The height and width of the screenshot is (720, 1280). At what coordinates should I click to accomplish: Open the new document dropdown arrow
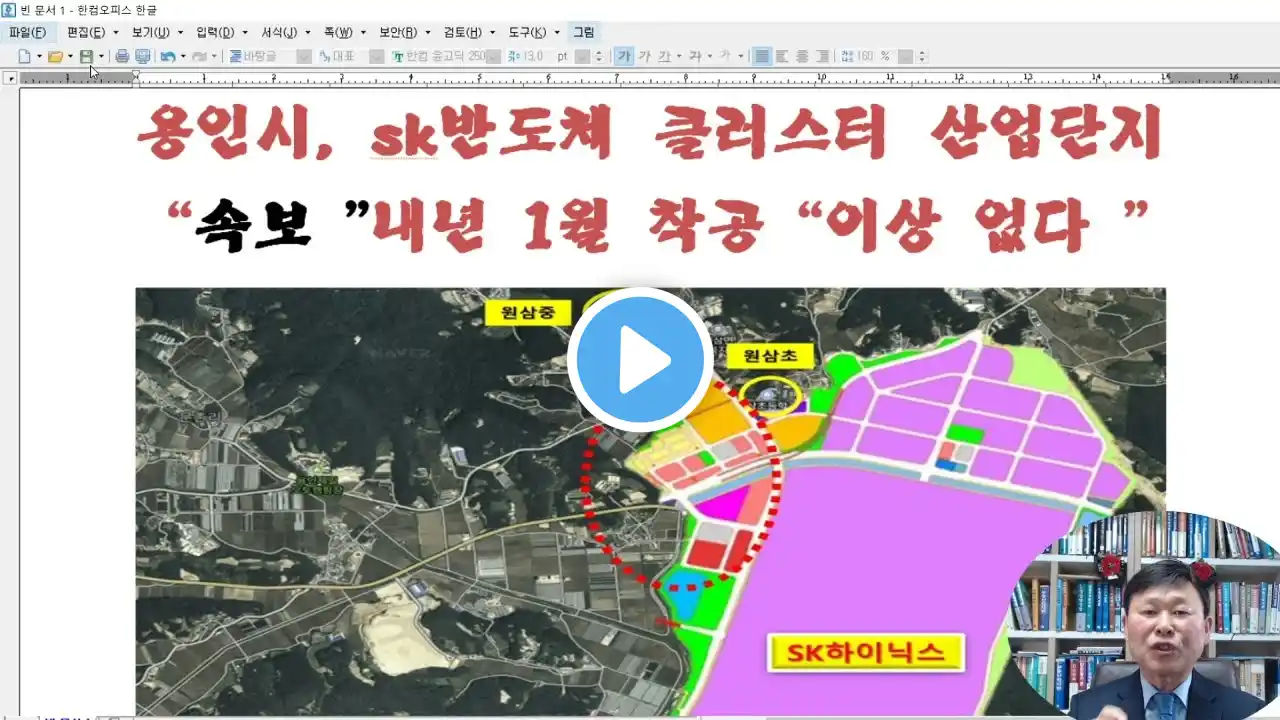39,56
